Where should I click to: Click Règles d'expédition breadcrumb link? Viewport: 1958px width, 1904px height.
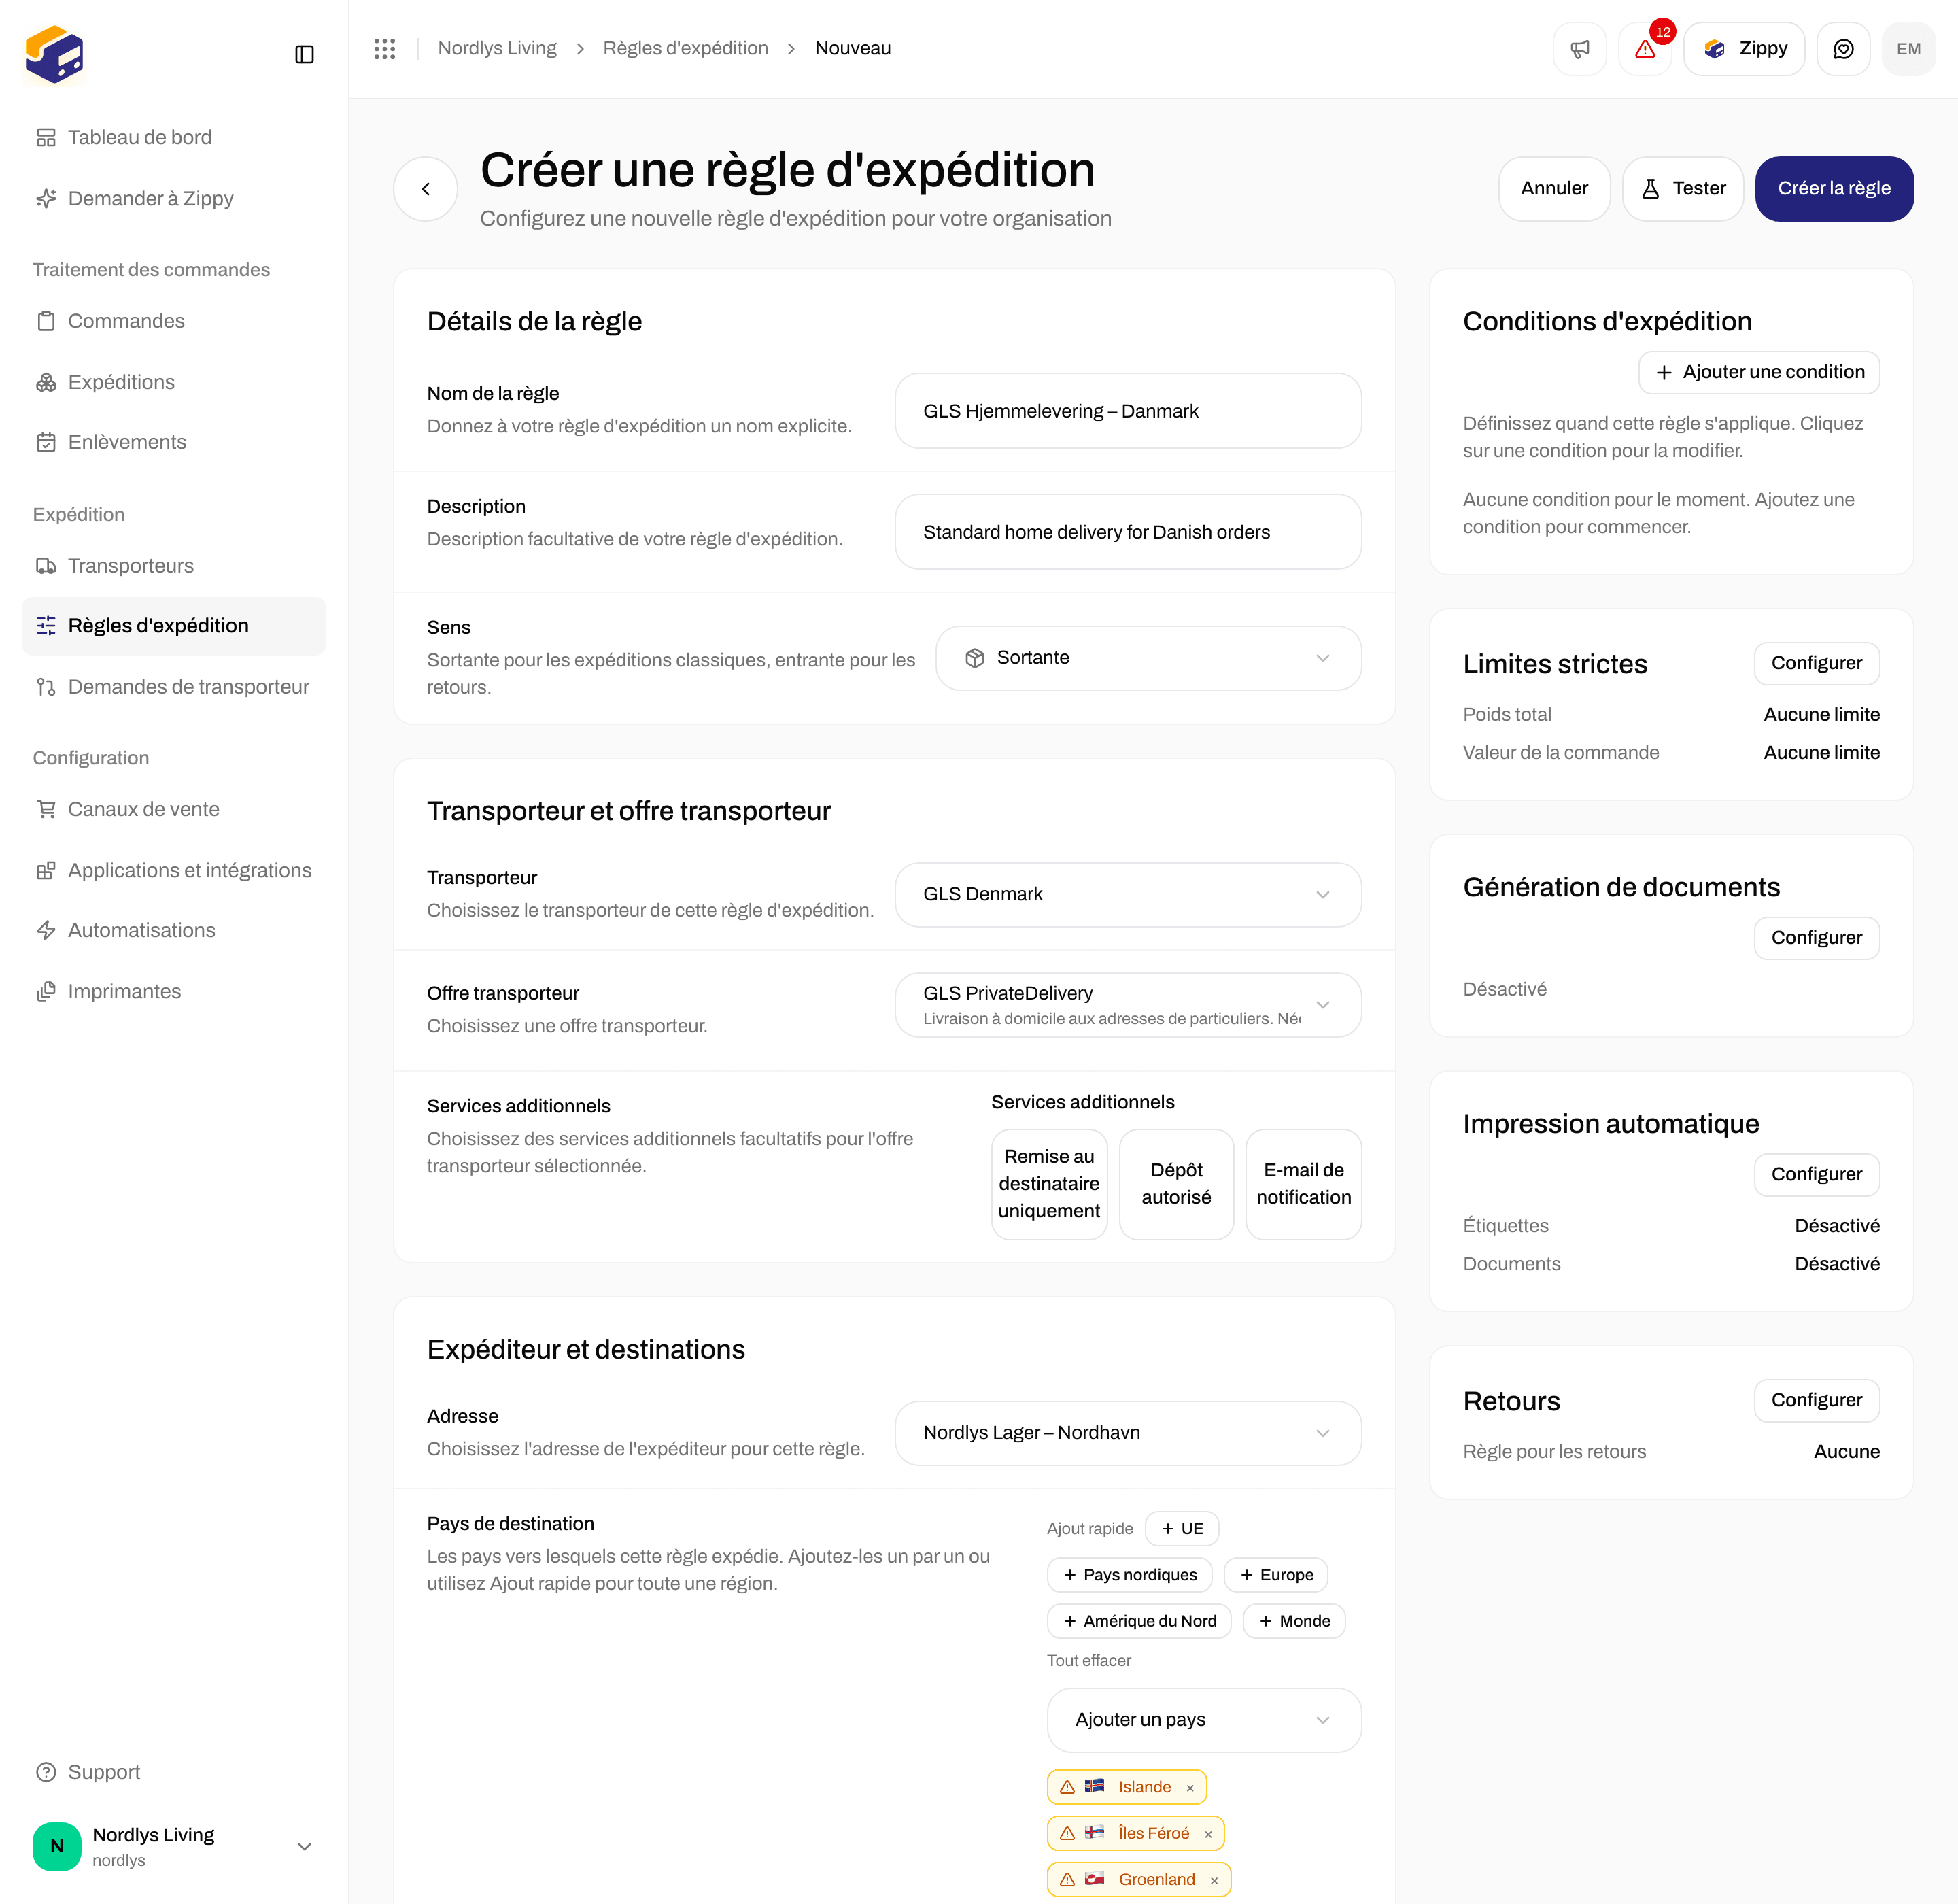click(685, 48)
